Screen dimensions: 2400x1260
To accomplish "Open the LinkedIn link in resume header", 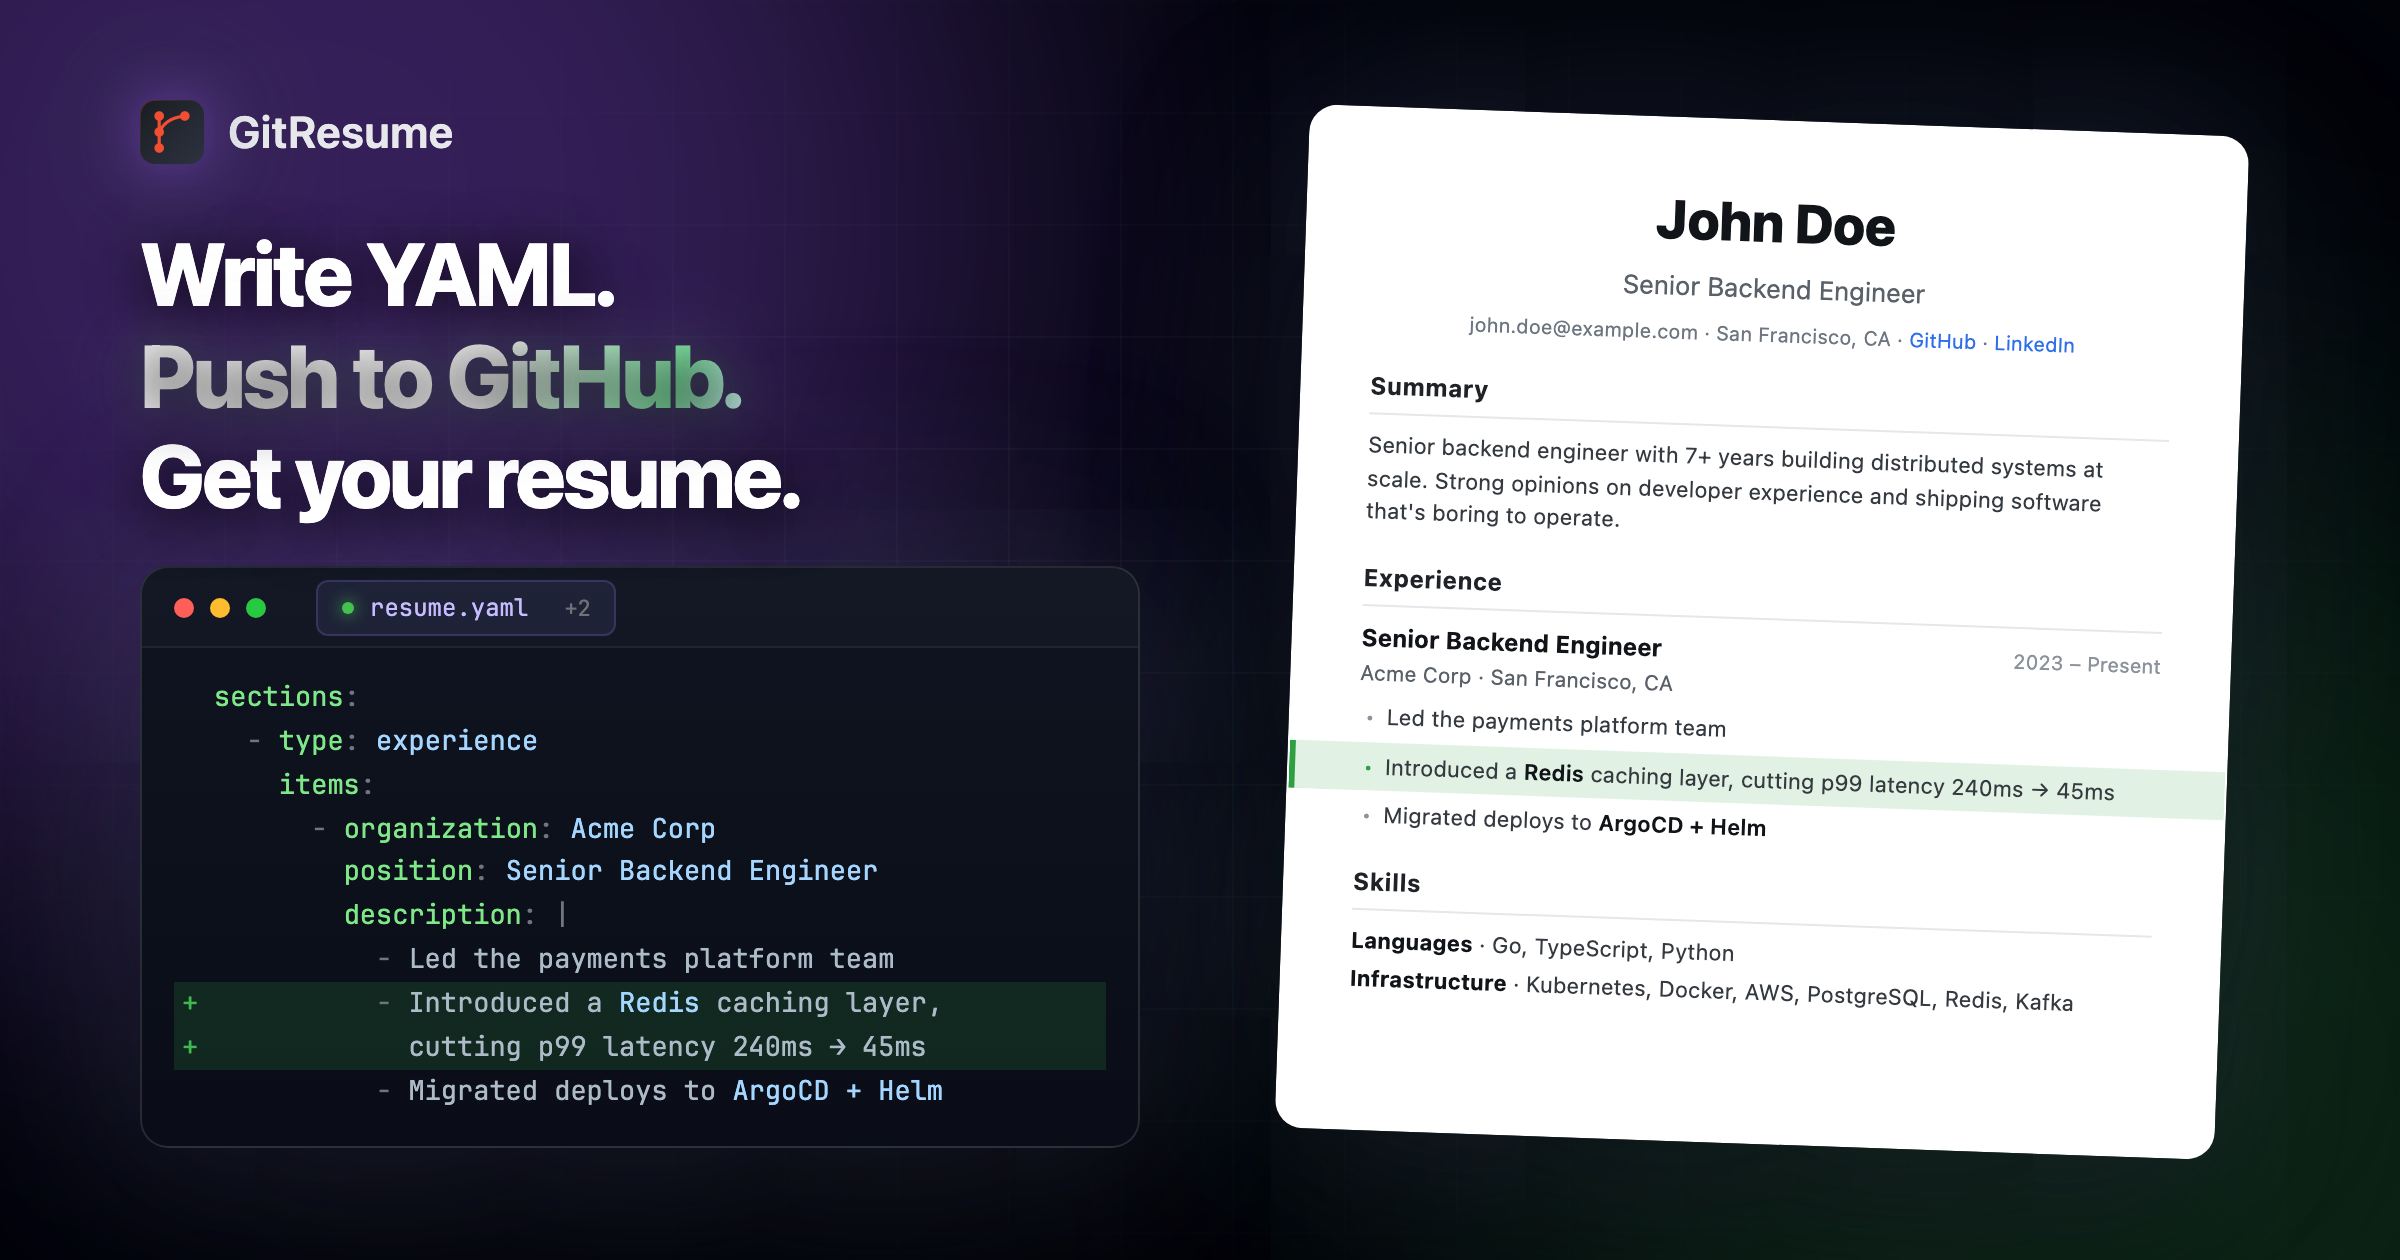I will [2034, 344].
